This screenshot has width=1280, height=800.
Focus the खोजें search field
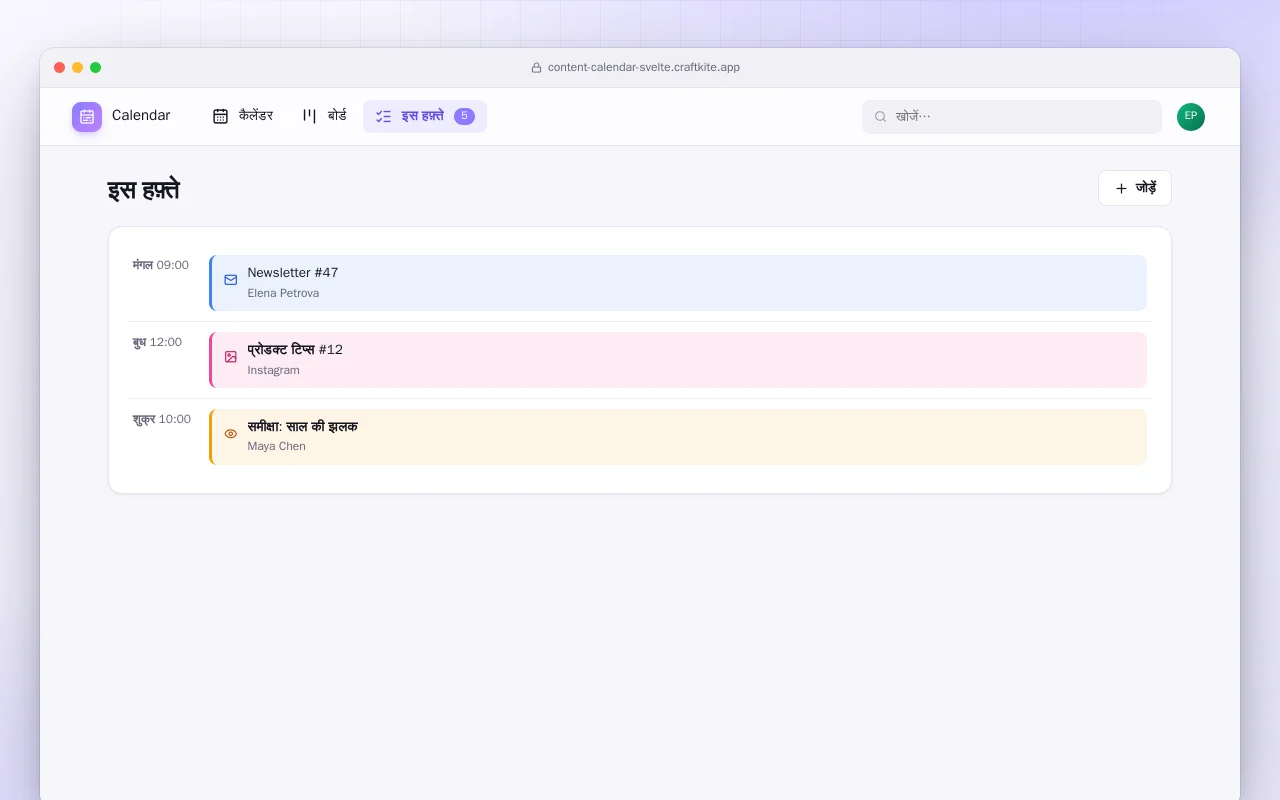(1012, 117)
